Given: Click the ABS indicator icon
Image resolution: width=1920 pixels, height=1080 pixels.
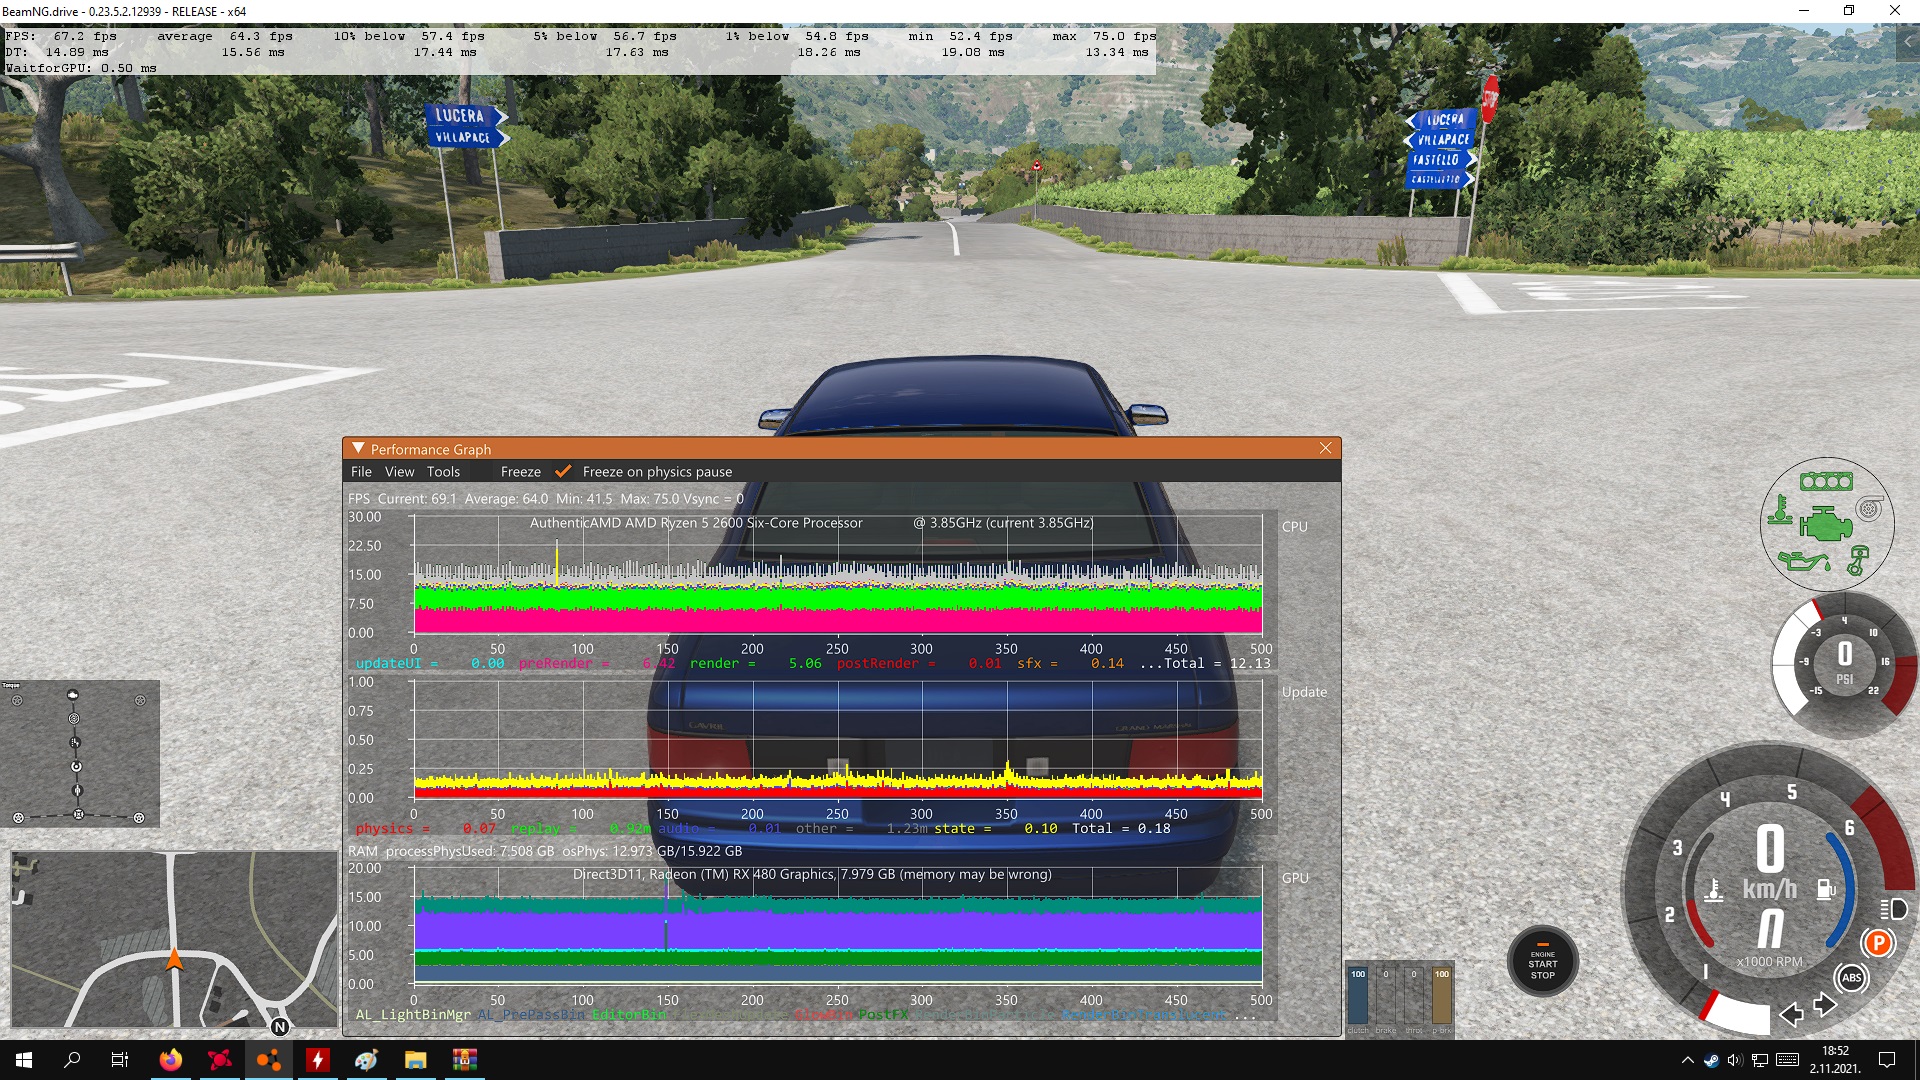Looking at the screenshot, I should tap(1851, 978).
